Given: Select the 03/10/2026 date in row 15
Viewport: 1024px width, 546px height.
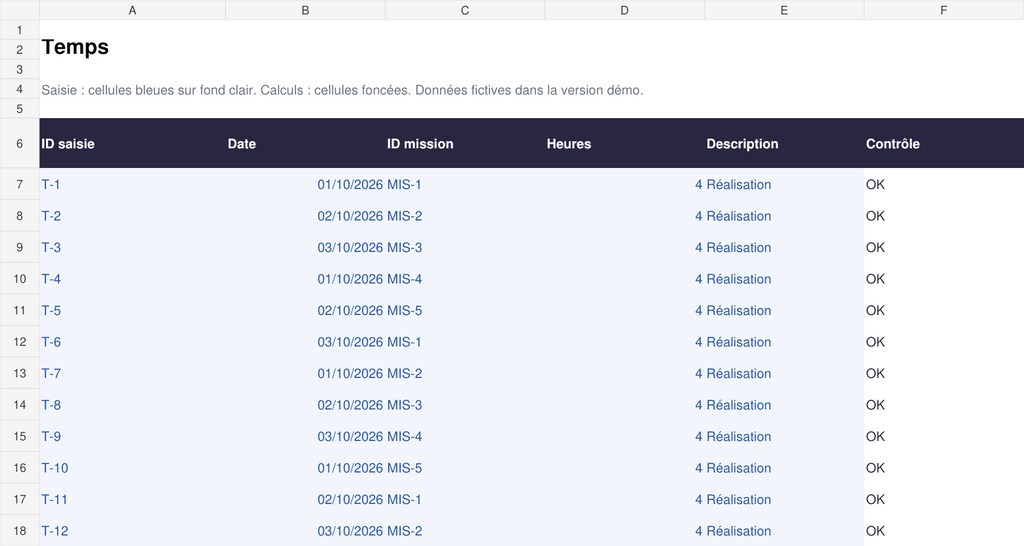Looking at the screenshot, I should pos(305,436).
